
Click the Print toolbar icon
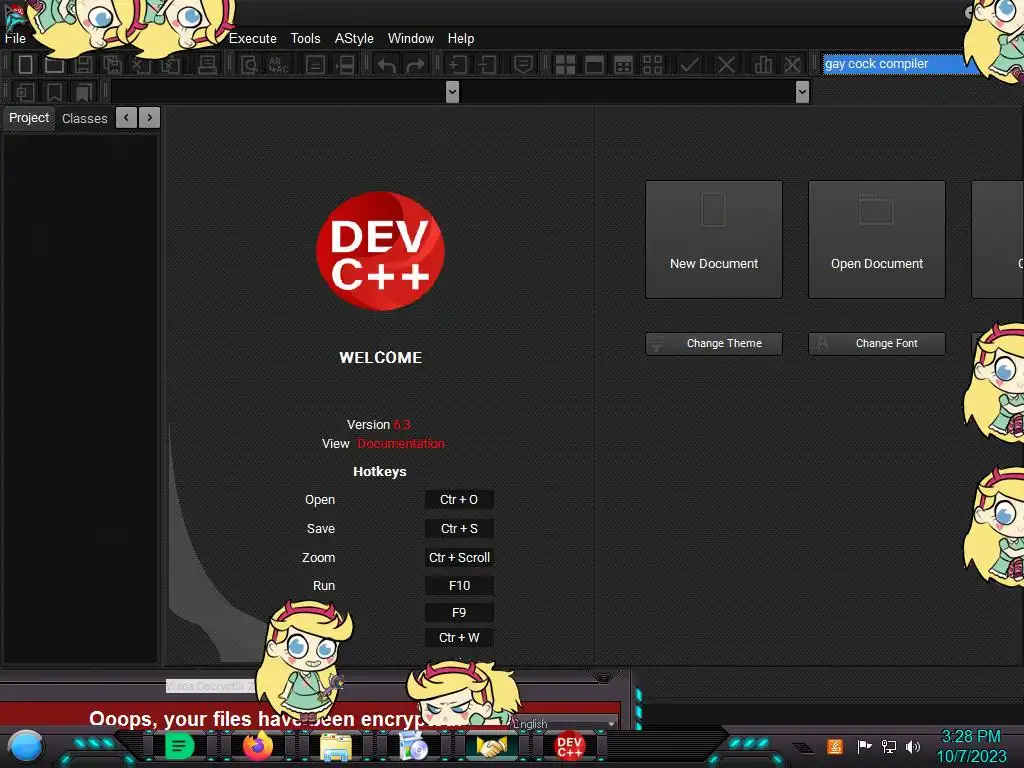pos(207,65)
